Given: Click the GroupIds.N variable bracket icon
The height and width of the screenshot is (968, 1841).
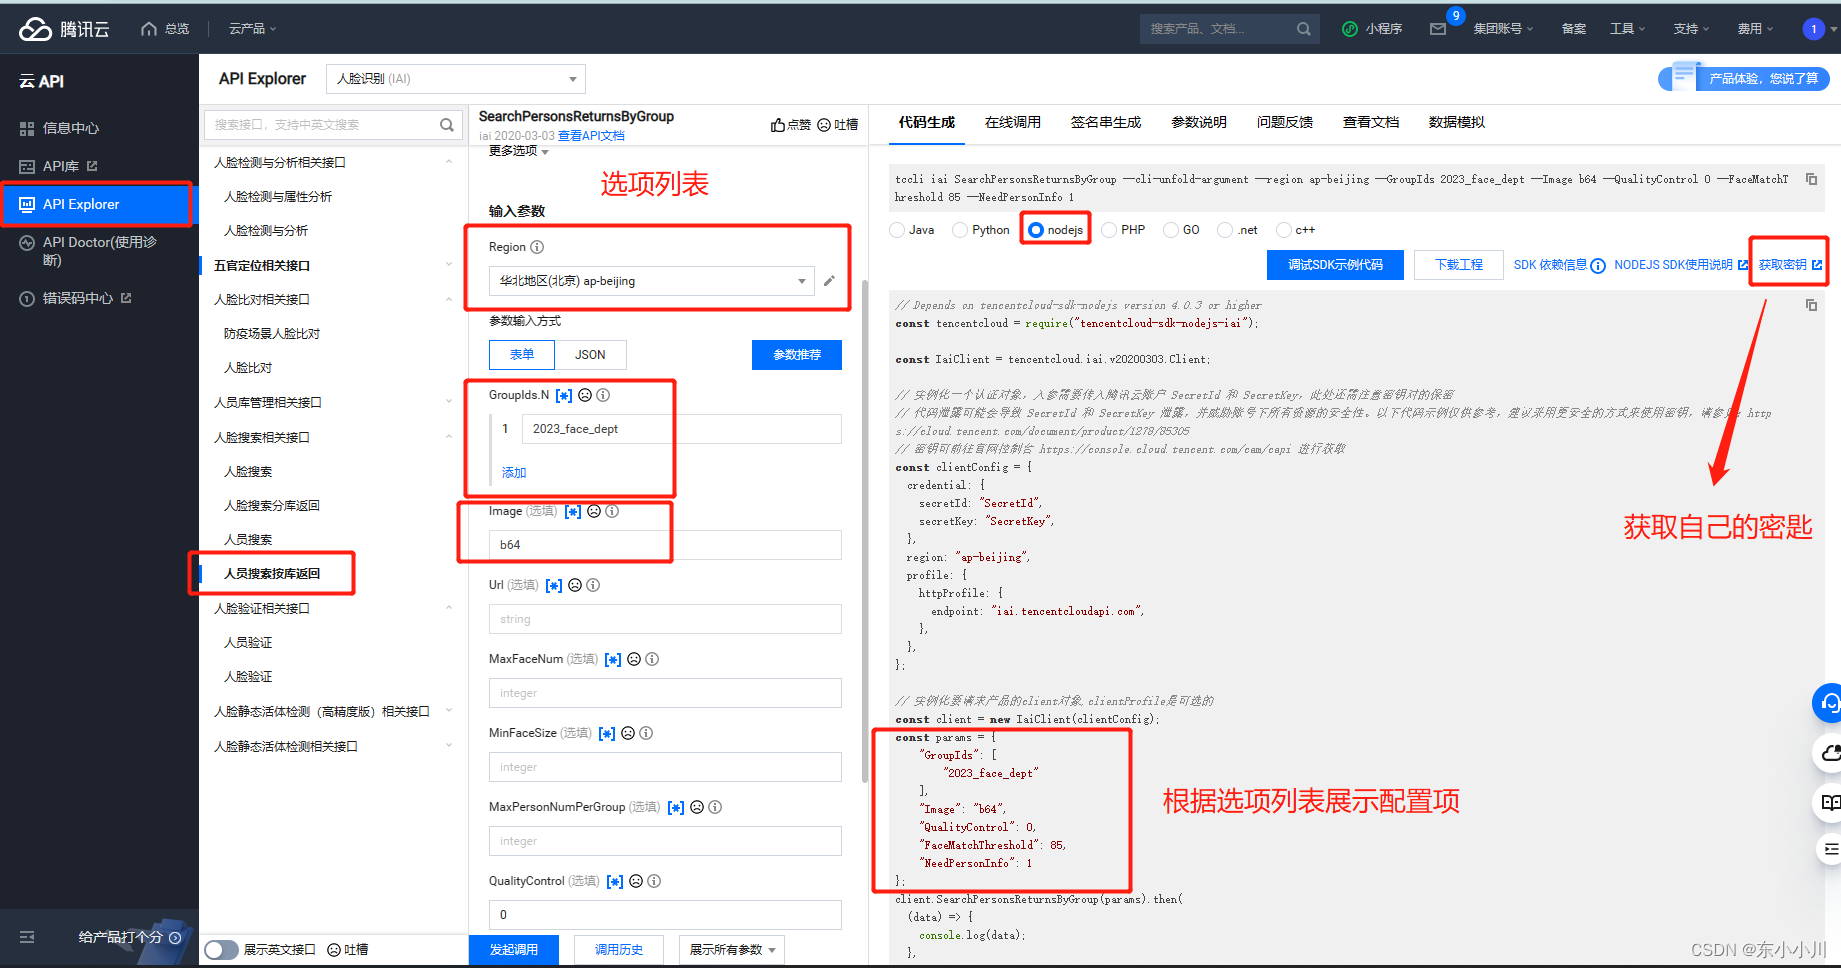Looking at the screenshot, I should pyautogui.click(x=564, y=396).
